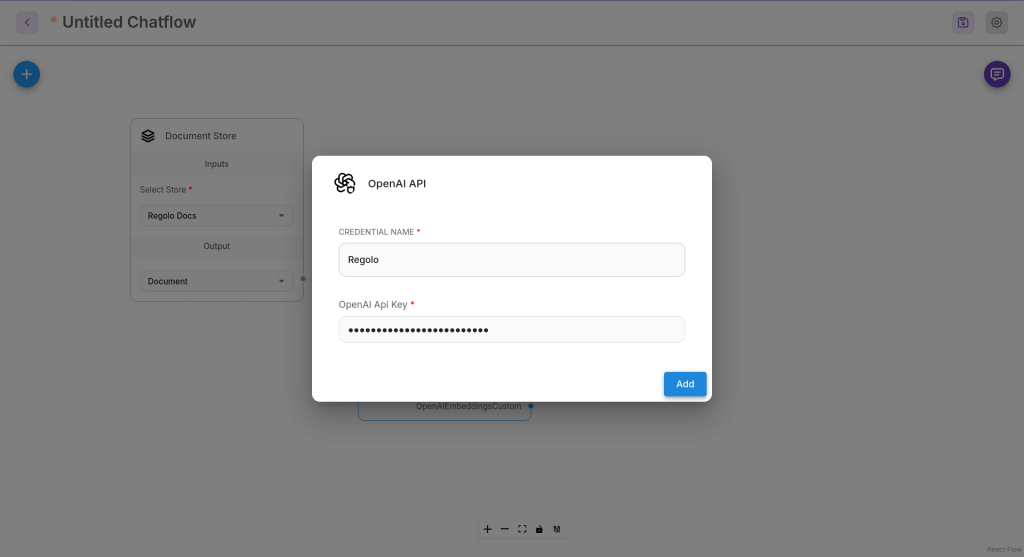Open the React Flow attribution link
The width and height of the screenshot is (1024, 557).
tap(1004, 550)
